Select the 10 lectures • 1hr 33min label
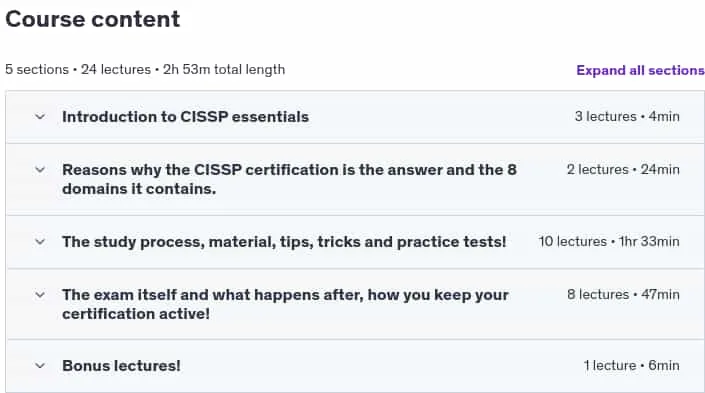The width and height of the screenshot is (705, 393). 609,241
